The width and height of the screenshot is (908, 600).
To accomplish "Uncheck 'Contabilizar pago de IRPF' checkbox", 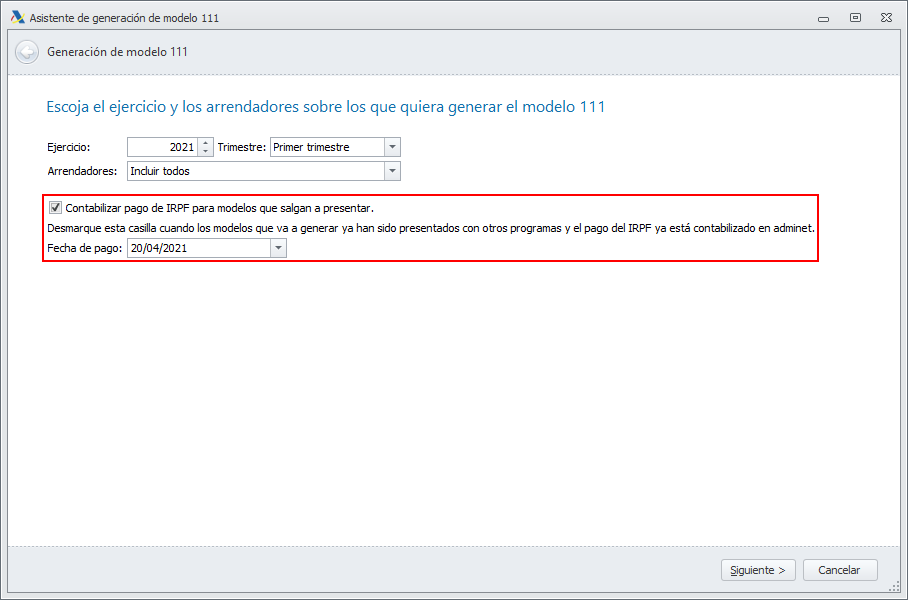I will [55, 208].
